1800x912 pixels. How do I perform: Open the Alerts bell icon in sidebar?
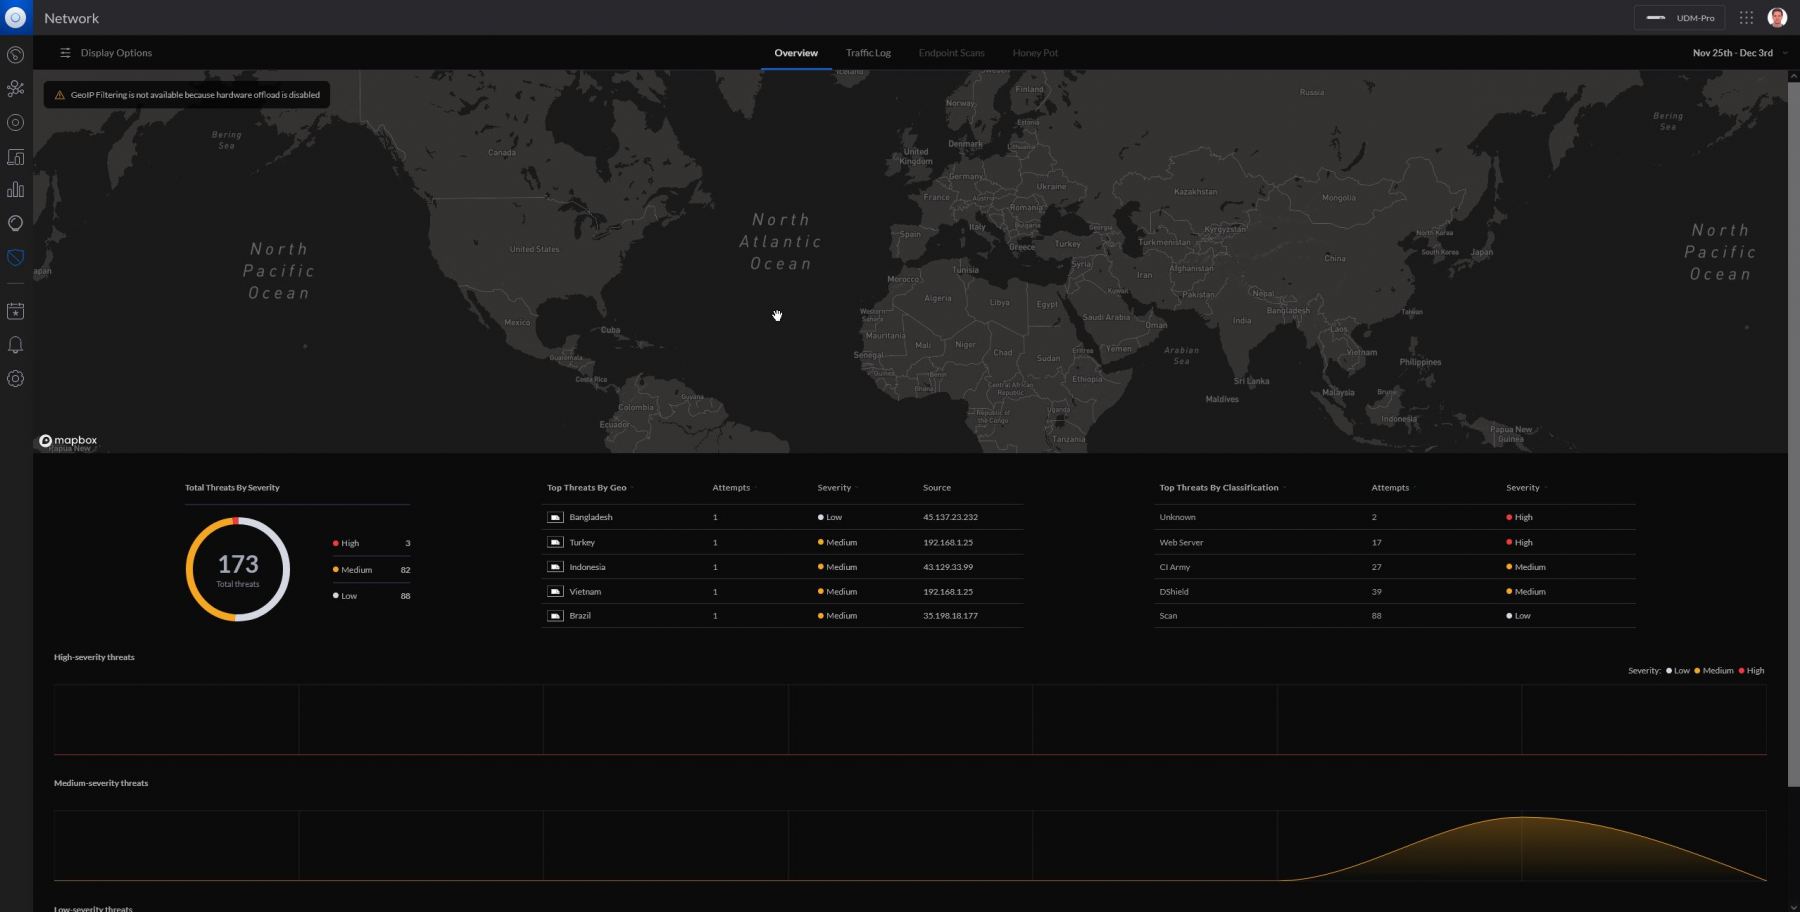[15, 345]
